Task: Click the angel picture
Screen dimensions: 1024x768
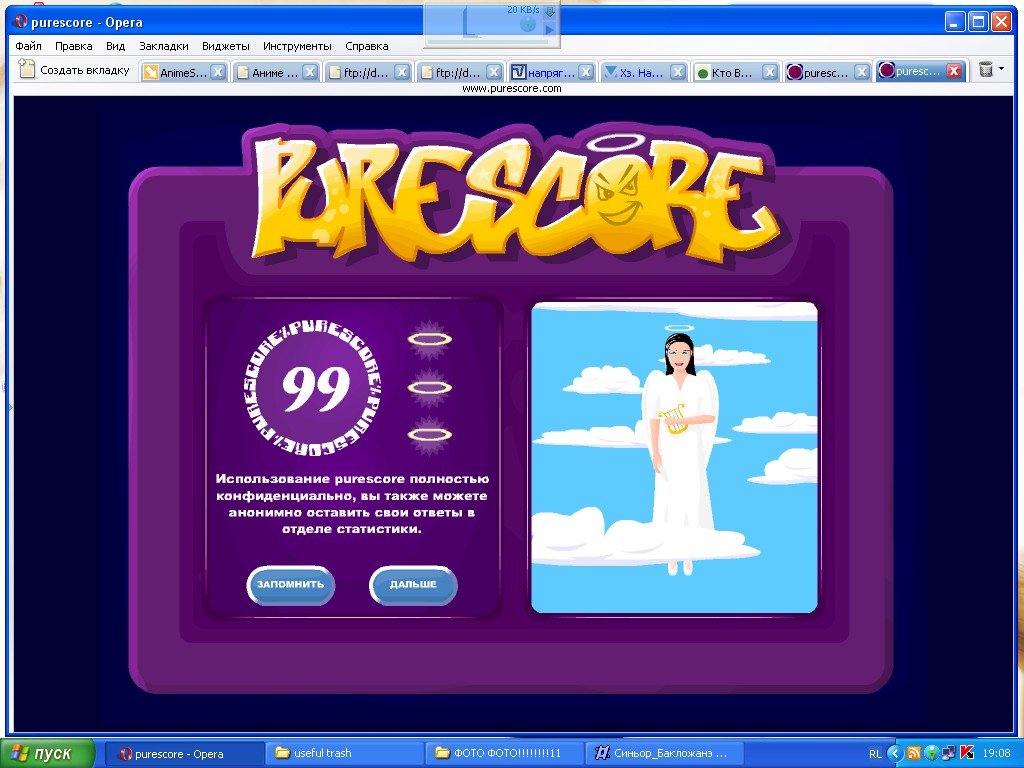Action: pyautogui.click(x=674, y=457)
